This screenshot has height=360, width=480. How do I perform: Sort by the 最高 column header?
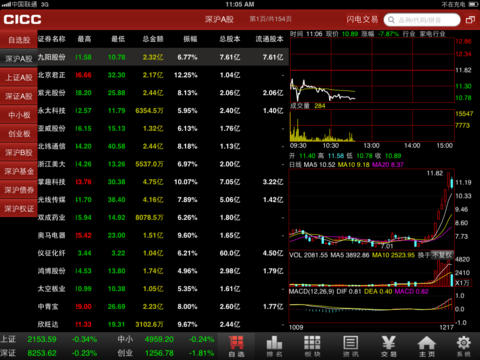pyautogui.click(x=84, y=39)
